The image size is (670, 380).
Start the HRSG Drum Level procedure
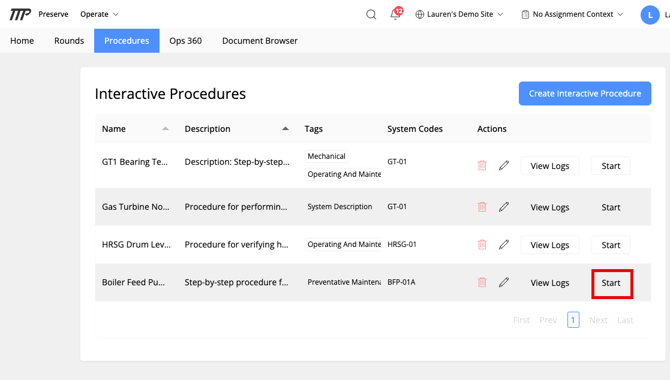(x=611, y=245)
